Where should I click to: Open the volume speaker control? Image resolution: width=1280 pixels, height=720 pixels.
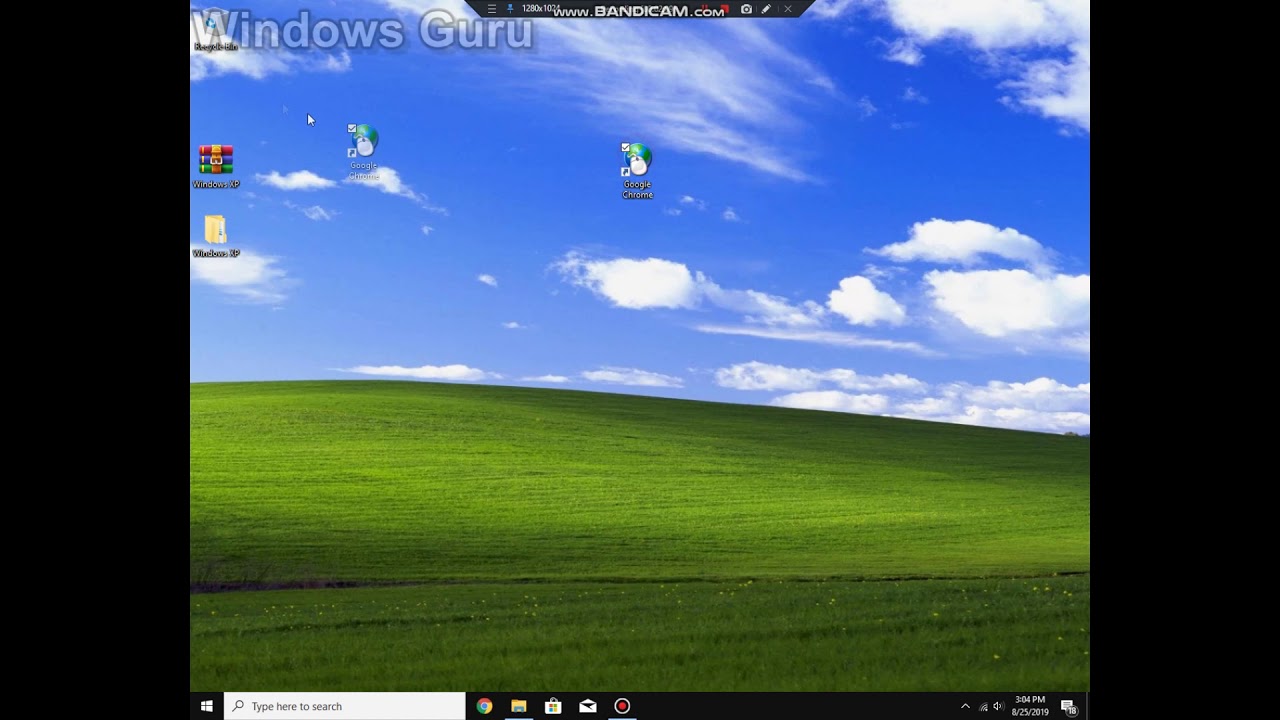[x=997, y=707]
